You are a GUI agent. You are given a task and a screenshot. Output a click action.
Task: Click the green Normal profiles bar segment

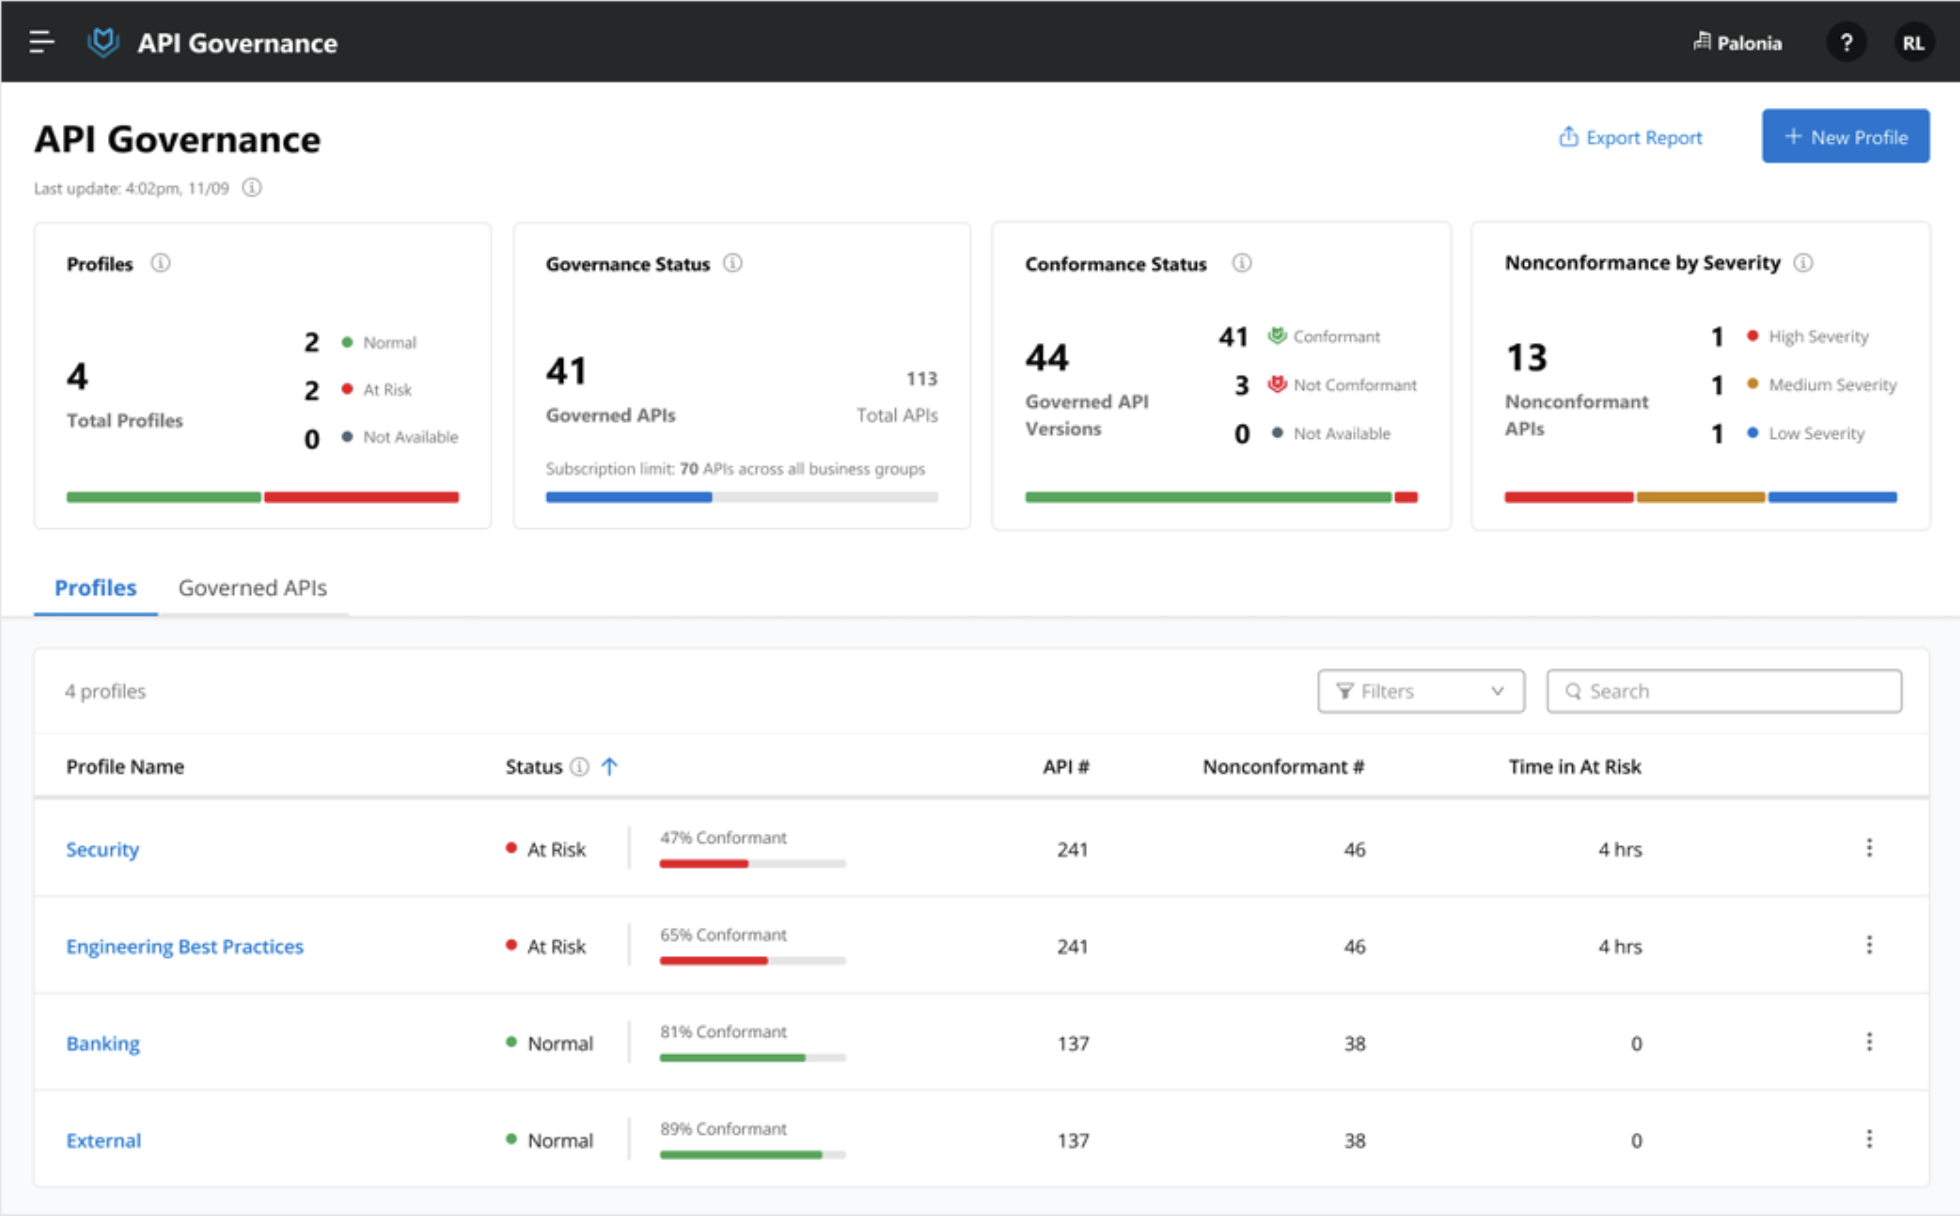point(163,497)
